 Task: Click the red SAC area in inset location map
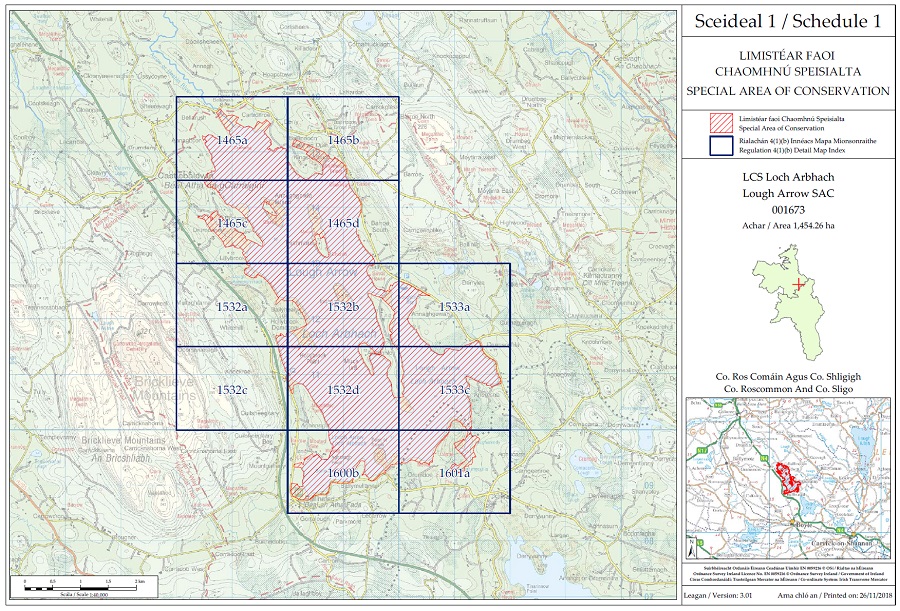pyautogui.click(x=787, y=478)
